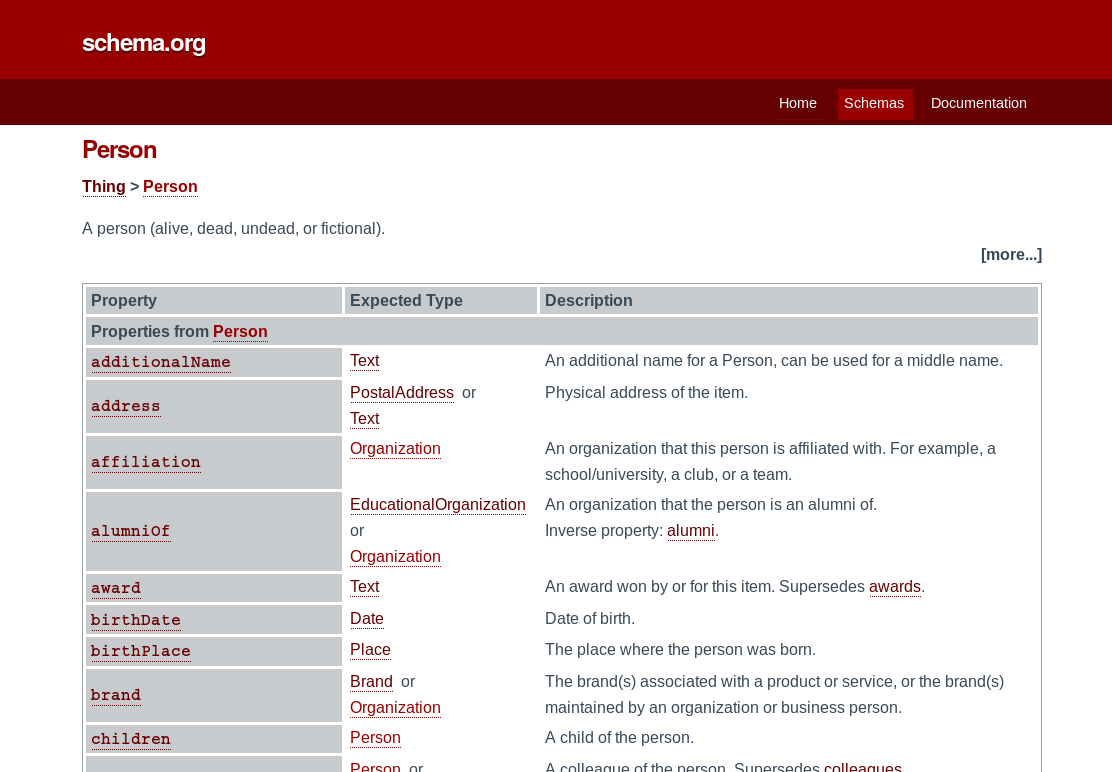This screenshot has width=1112, height=772.
Task: Open the birthPlace property link
Action: (x=140, y=651)
